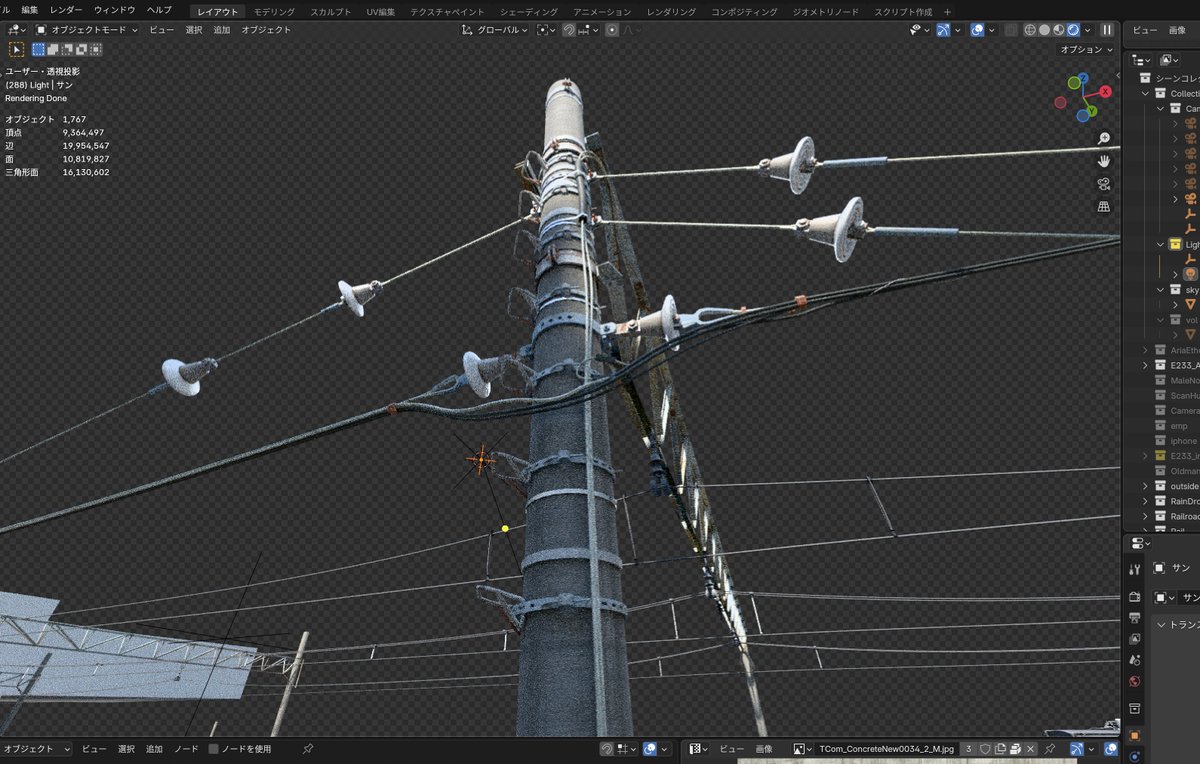The width and height of the screenshot is (1200, 764).
Task: Enable the 'ノードを使用' checkbox
Action: point(214,749)
